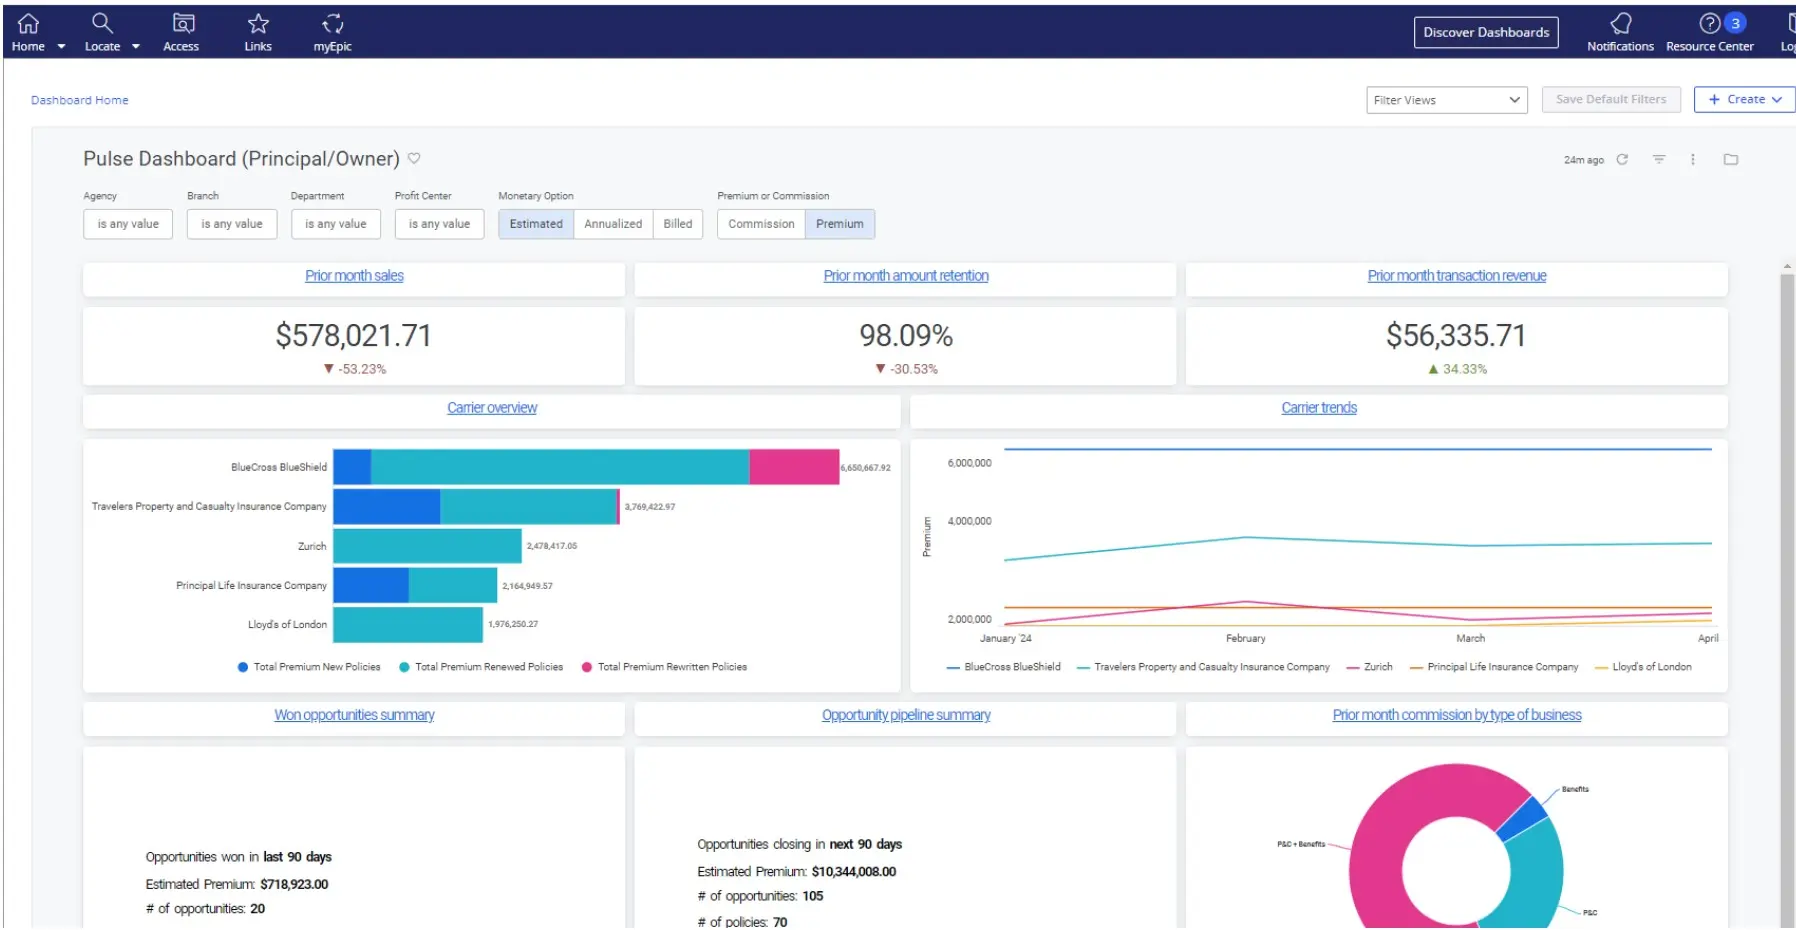The height and width of the screenshot is (930, 1796).
Task: Refresh the dashboard data icon
Action: pos(1622,159)
